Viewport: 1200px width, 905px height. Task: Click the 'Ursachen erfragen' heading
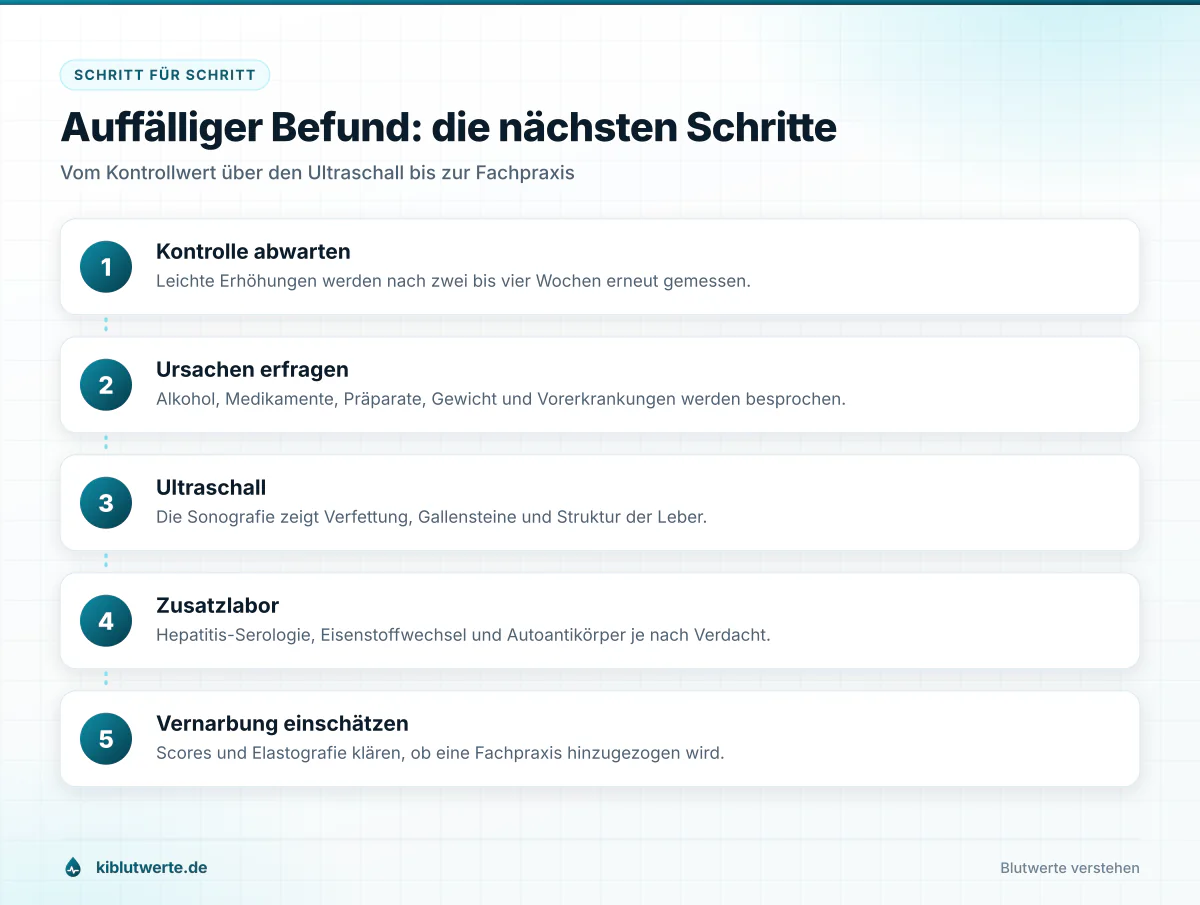(252, 370)
